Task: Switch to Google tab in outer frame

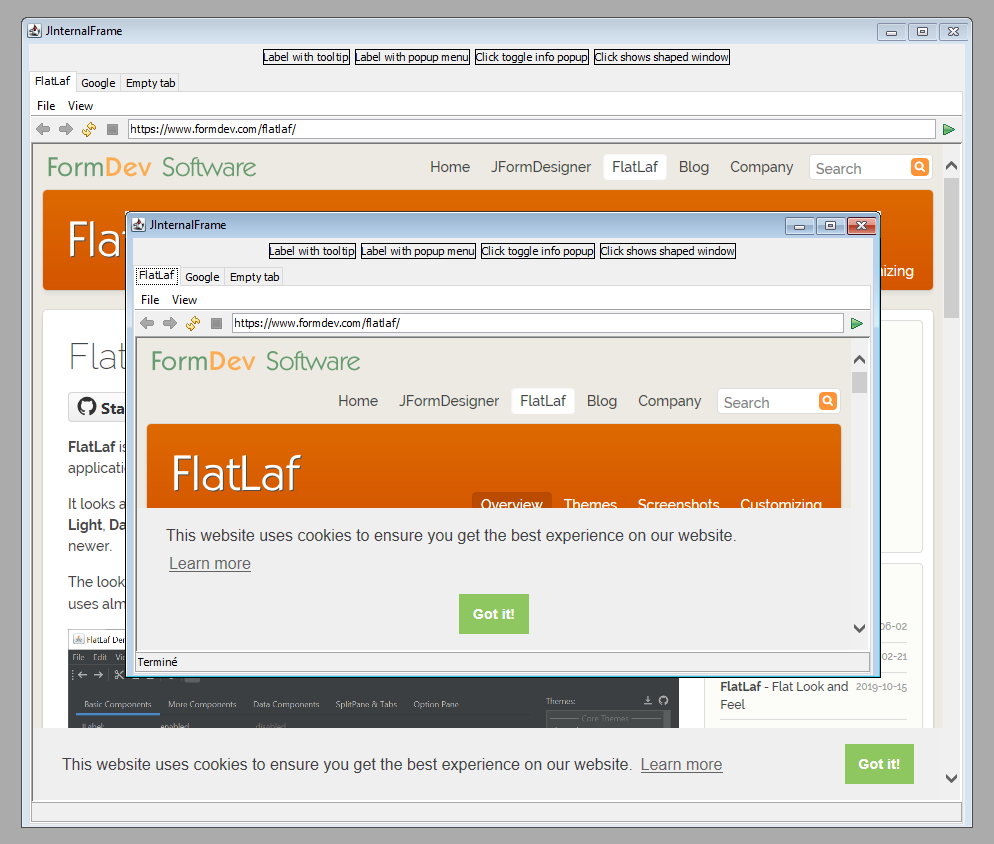Action: [x=98, y=83]
